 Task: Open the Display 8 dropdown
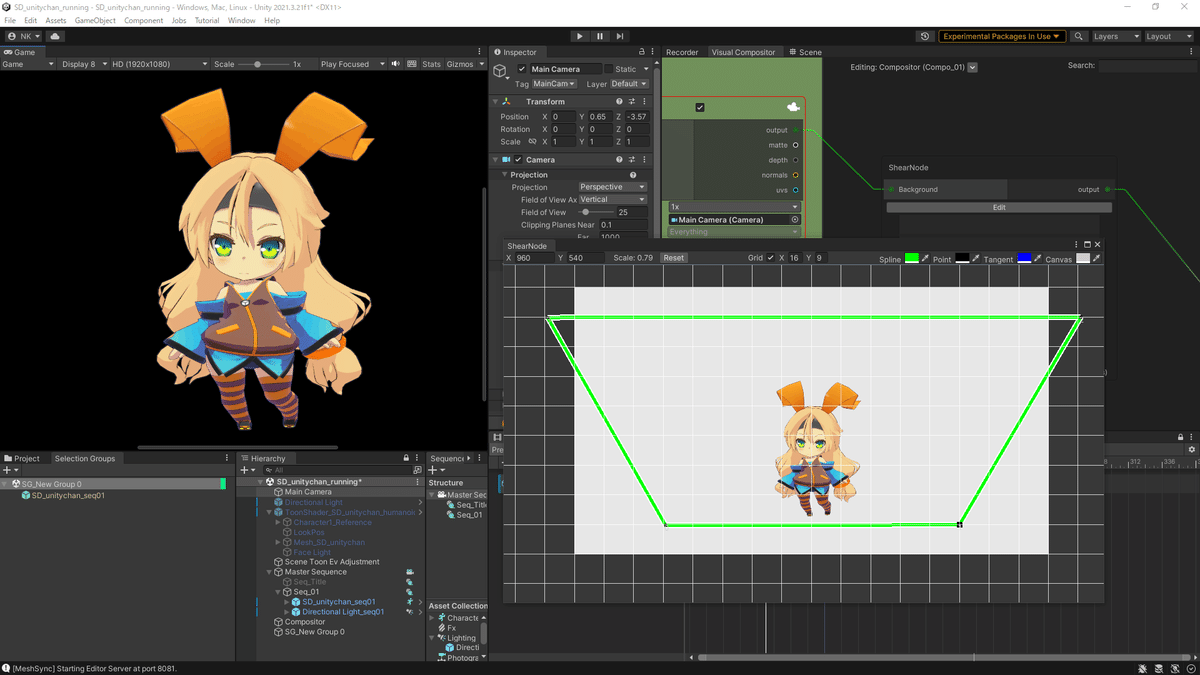83,64
